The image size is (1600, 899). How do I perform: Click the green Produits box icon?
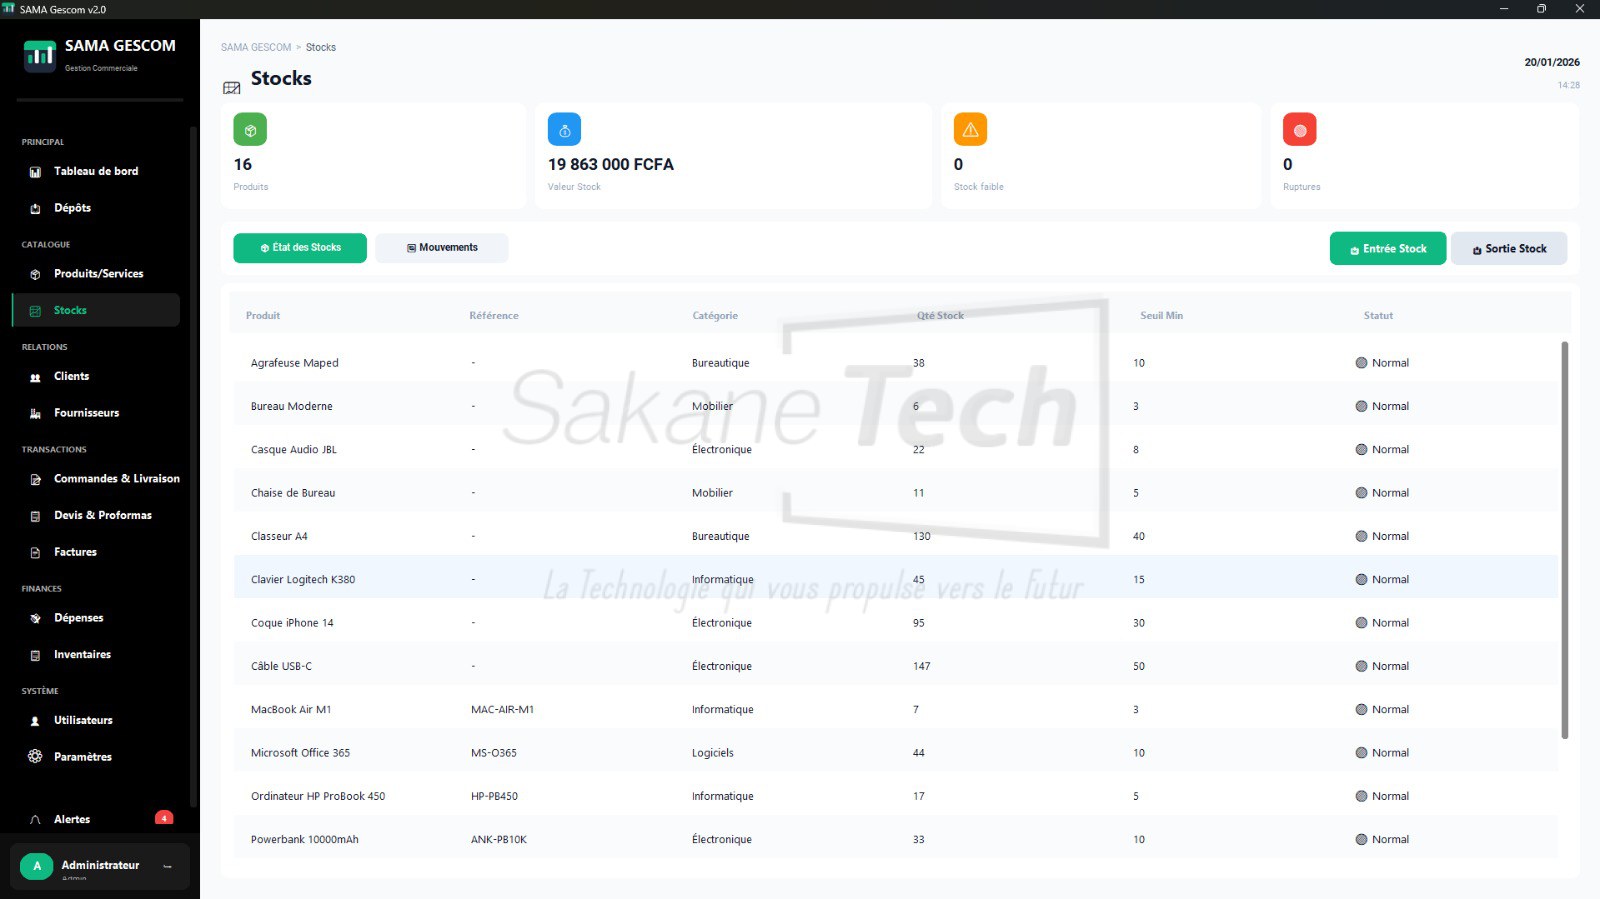coord(250,130)
